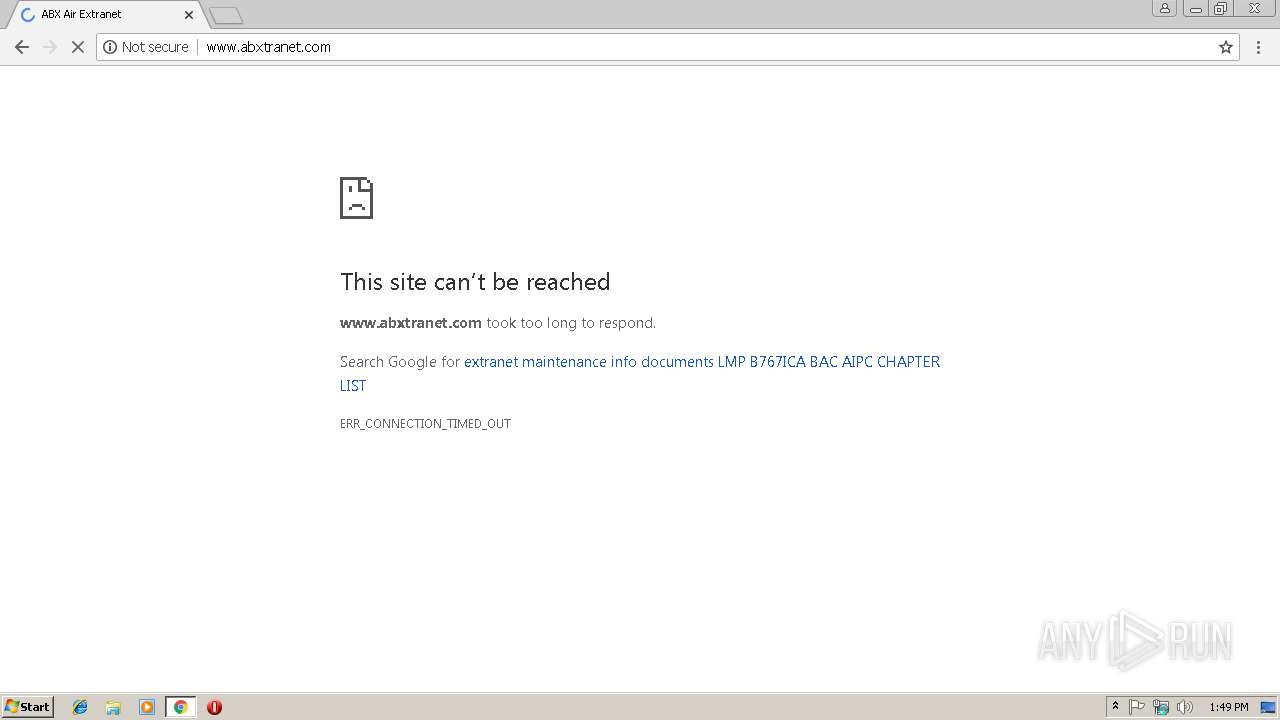
Task: Open Action Center flag icon in tray
Action: [x=1137, y=707]
